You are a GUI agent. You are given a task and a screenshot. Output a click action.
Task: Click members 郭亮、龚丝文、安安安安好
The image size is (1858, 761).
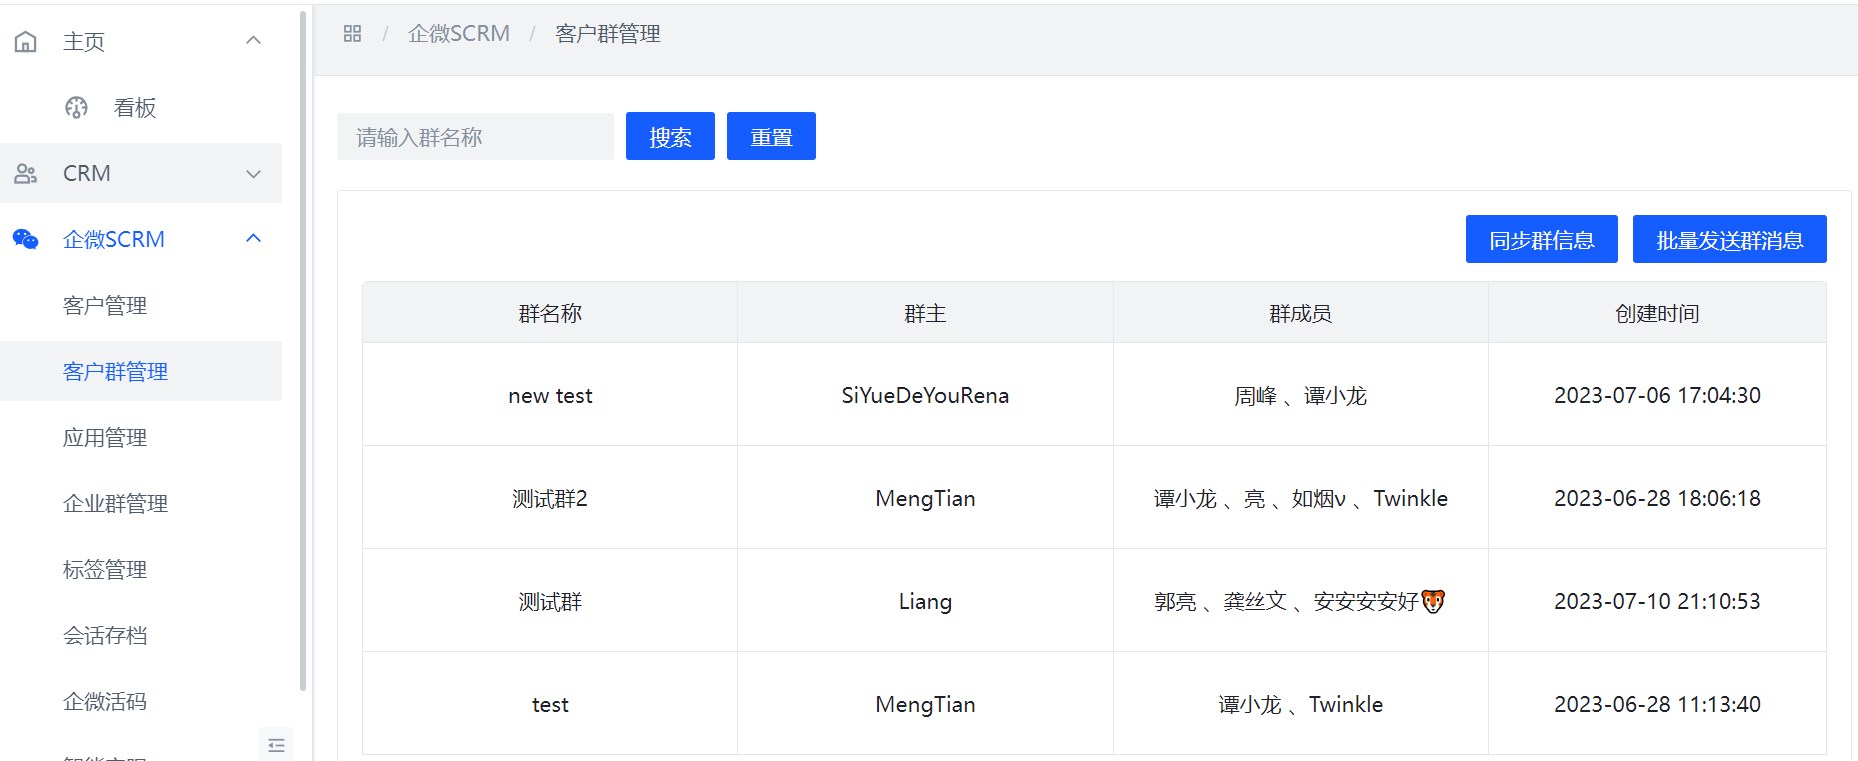[1300, 601]
